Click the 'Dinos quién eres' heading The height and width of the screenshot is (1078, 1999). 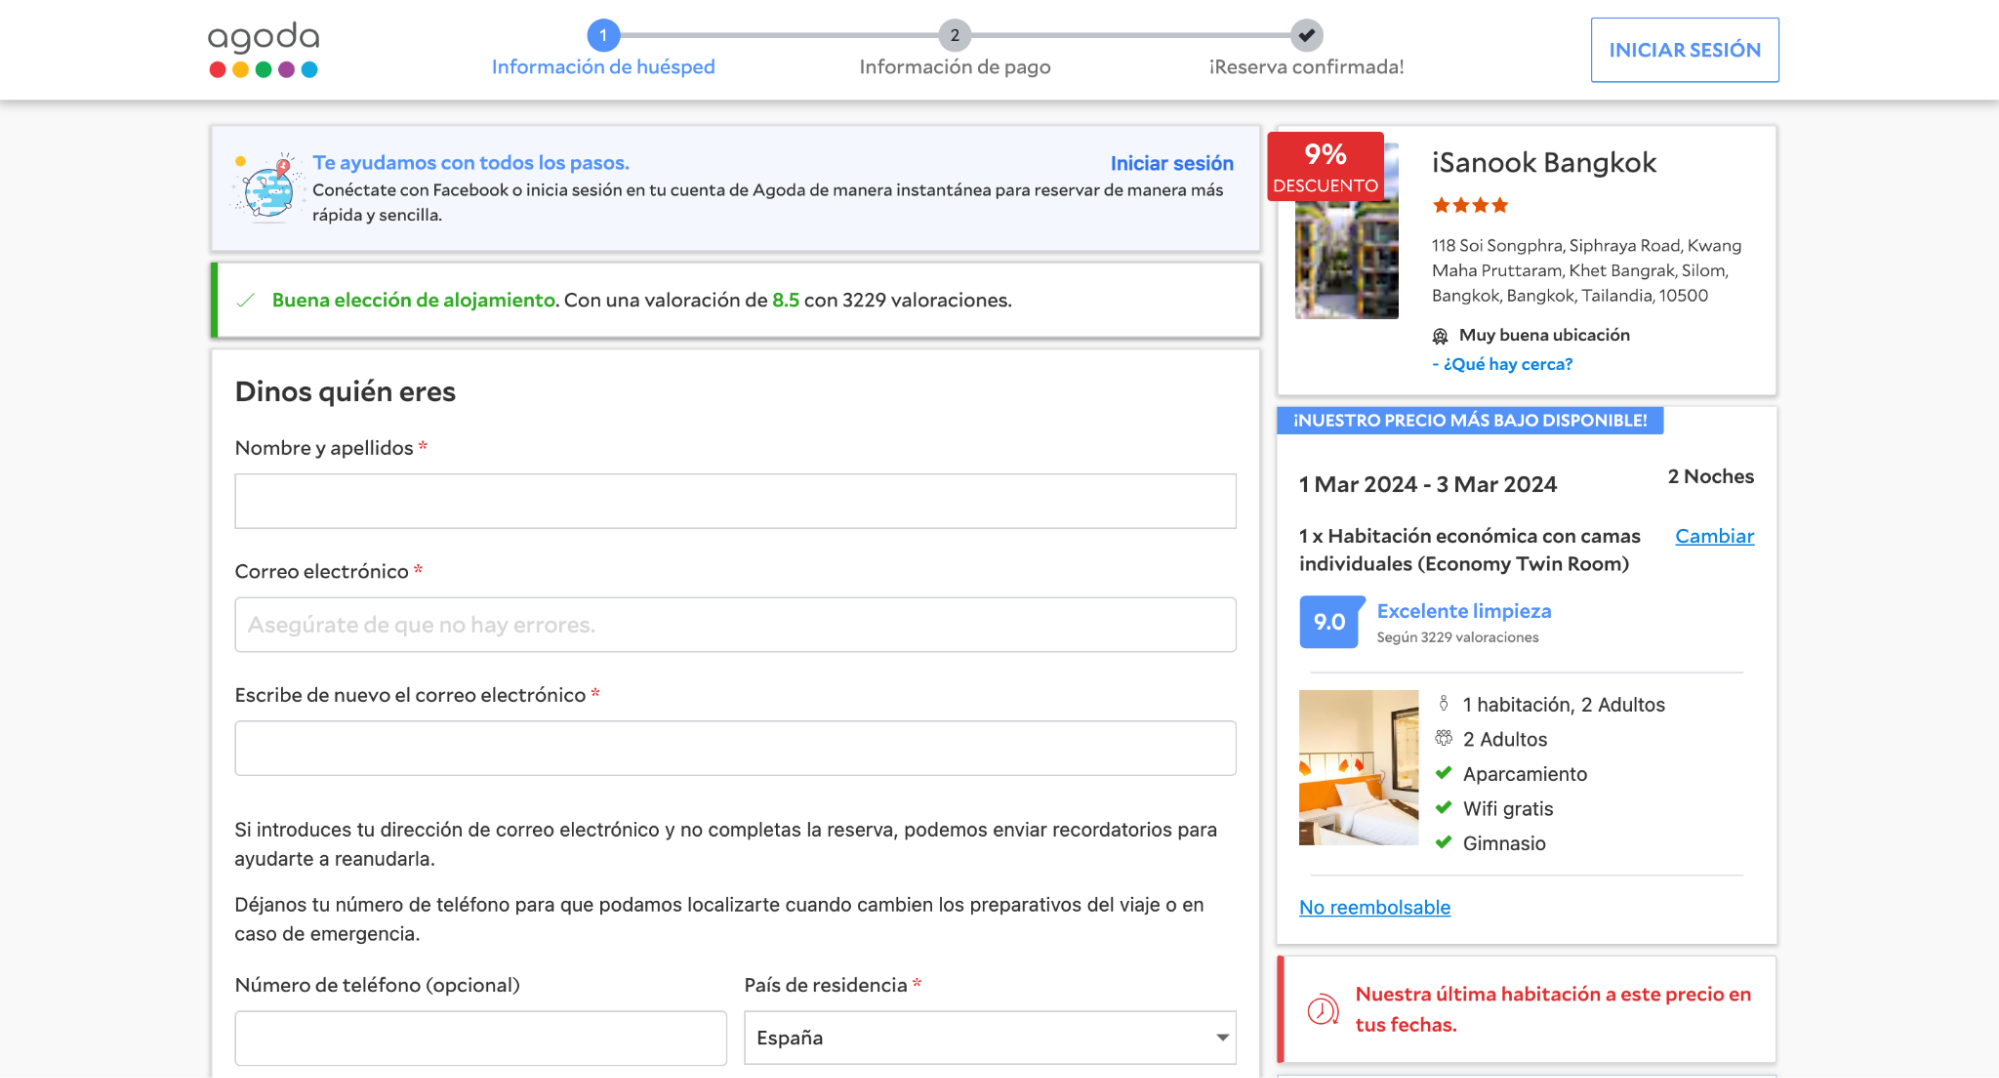345,392
